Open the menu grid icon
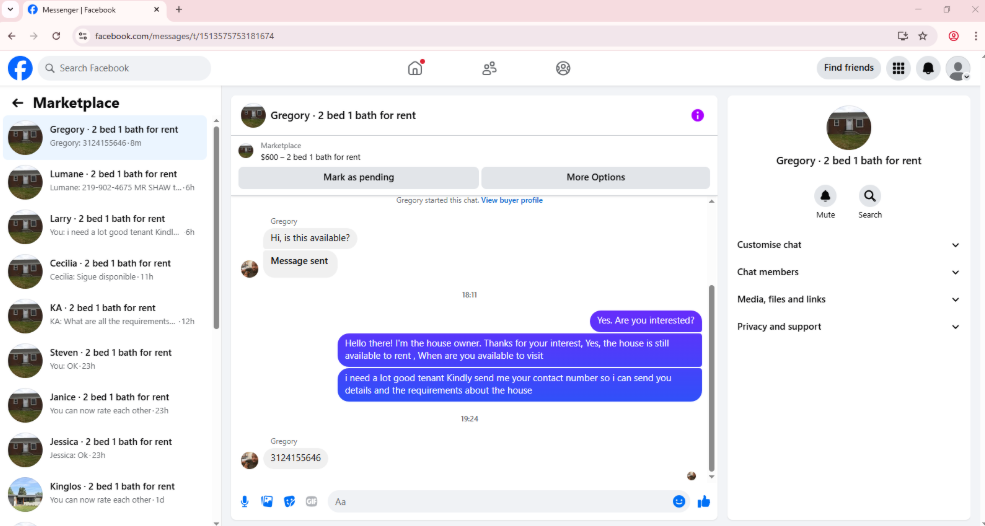The width and height of the screenshot is (985, 526). coord(898,68)
